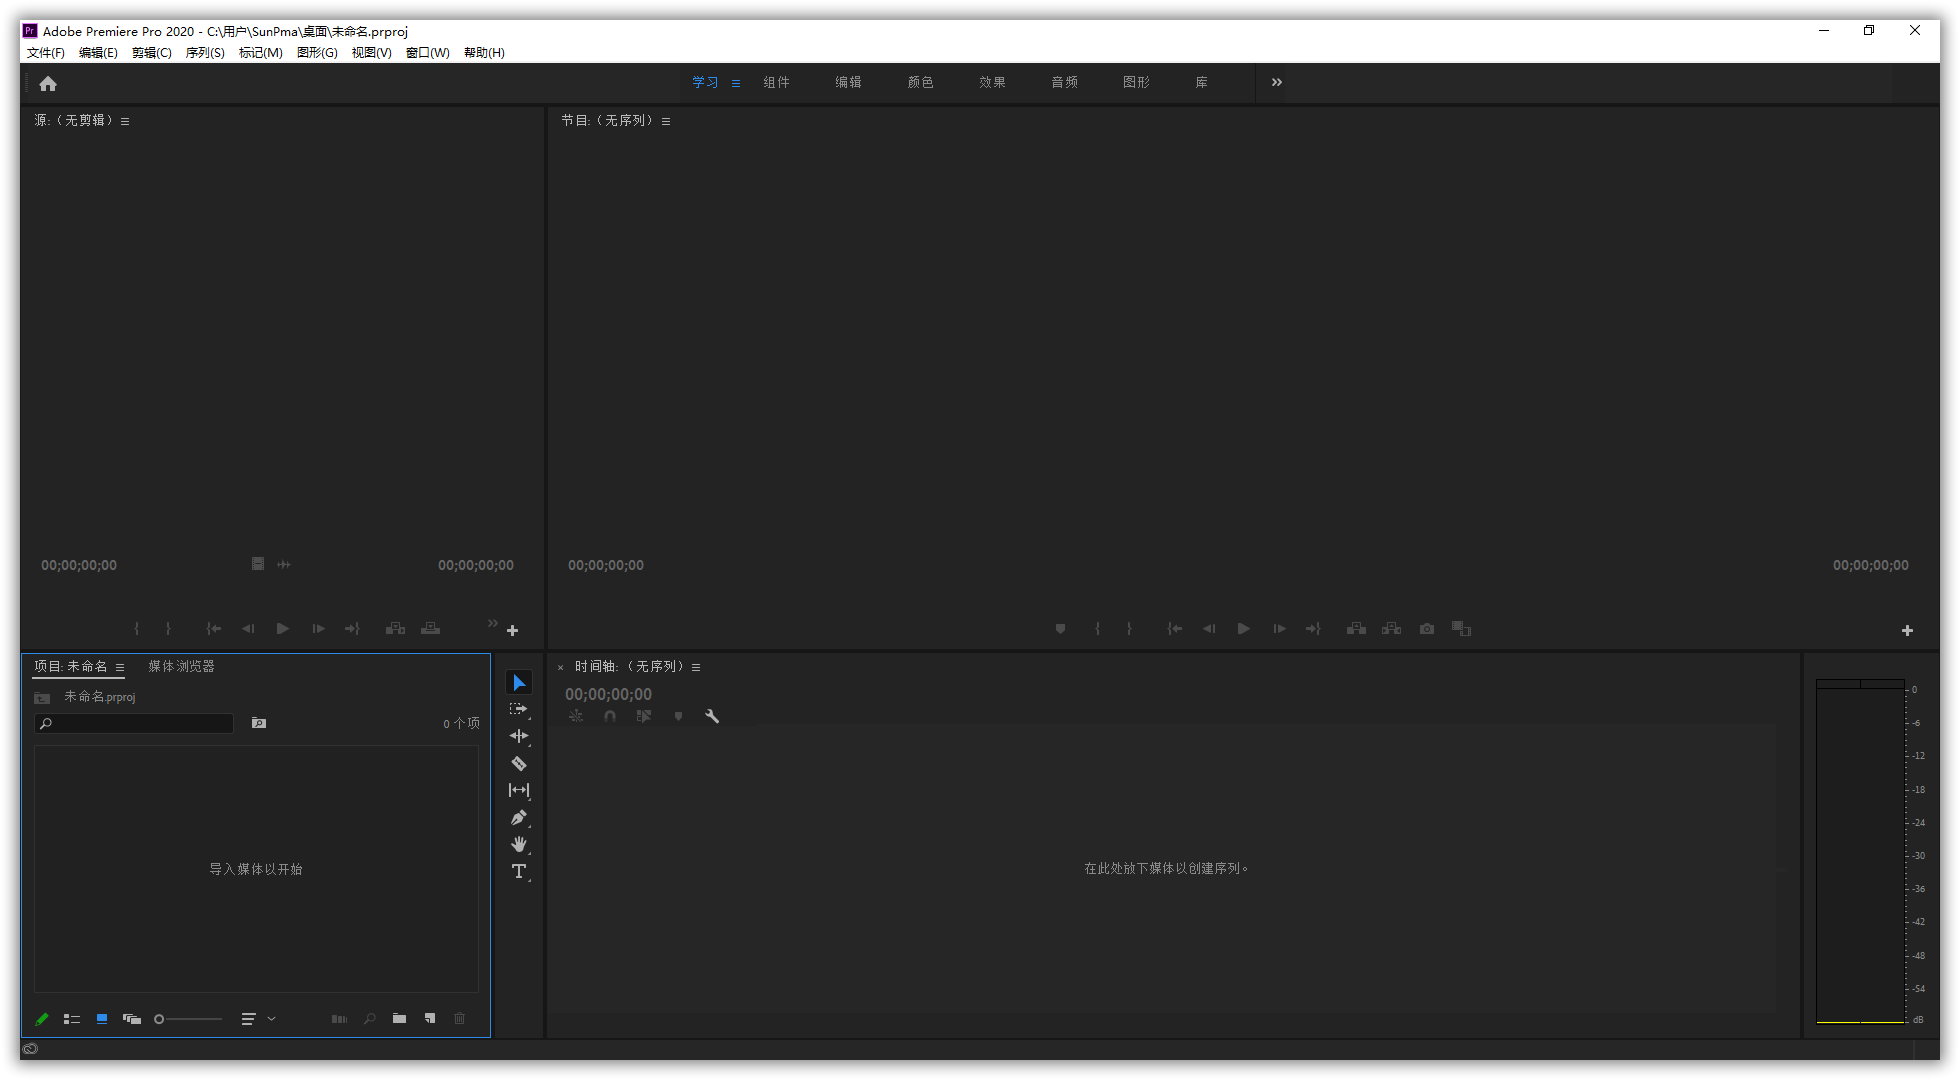Open the 文件(F) menu
The height and width of the screenshot is (1080, 1960).
coord(45,53)
